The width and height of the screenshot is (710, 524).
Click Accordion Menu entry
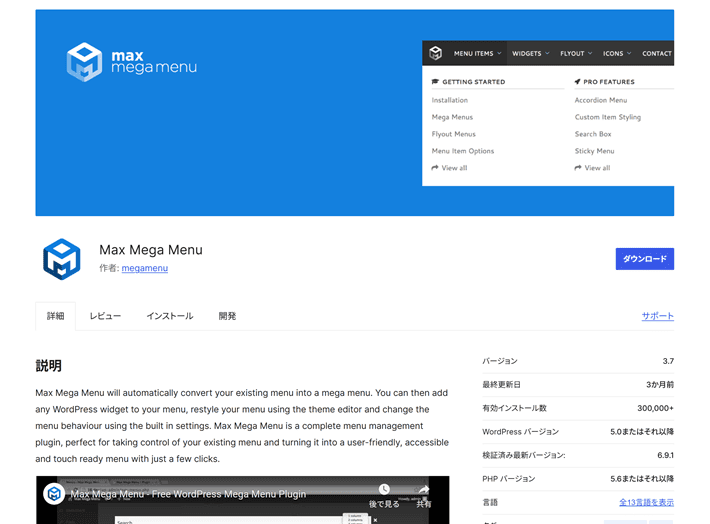pyautogui.click(x=601, y=100)
